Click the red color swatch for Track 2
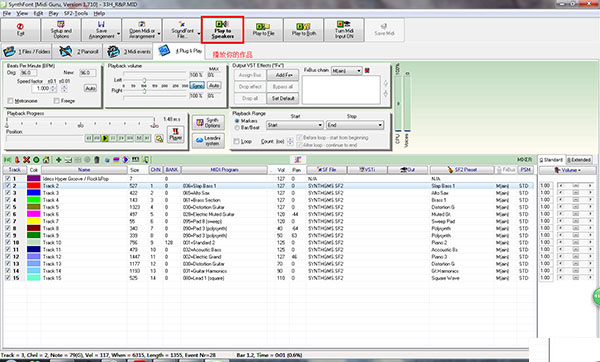 point(33,186)
